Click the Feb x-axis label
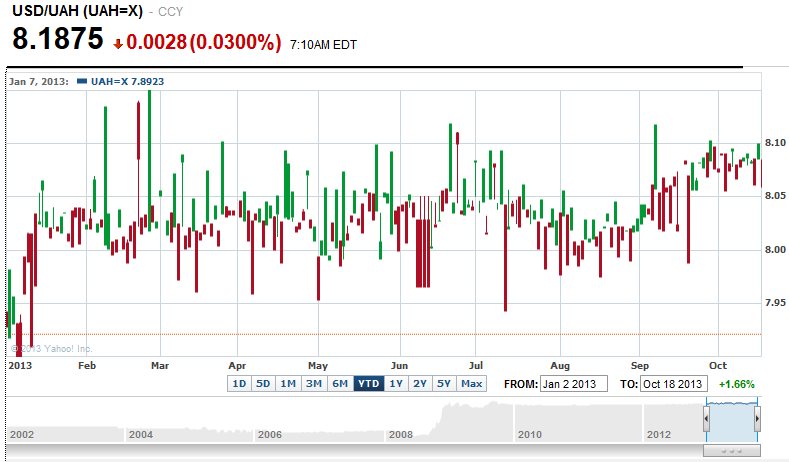This screenshot has width=789, height=462. point(87,365)
